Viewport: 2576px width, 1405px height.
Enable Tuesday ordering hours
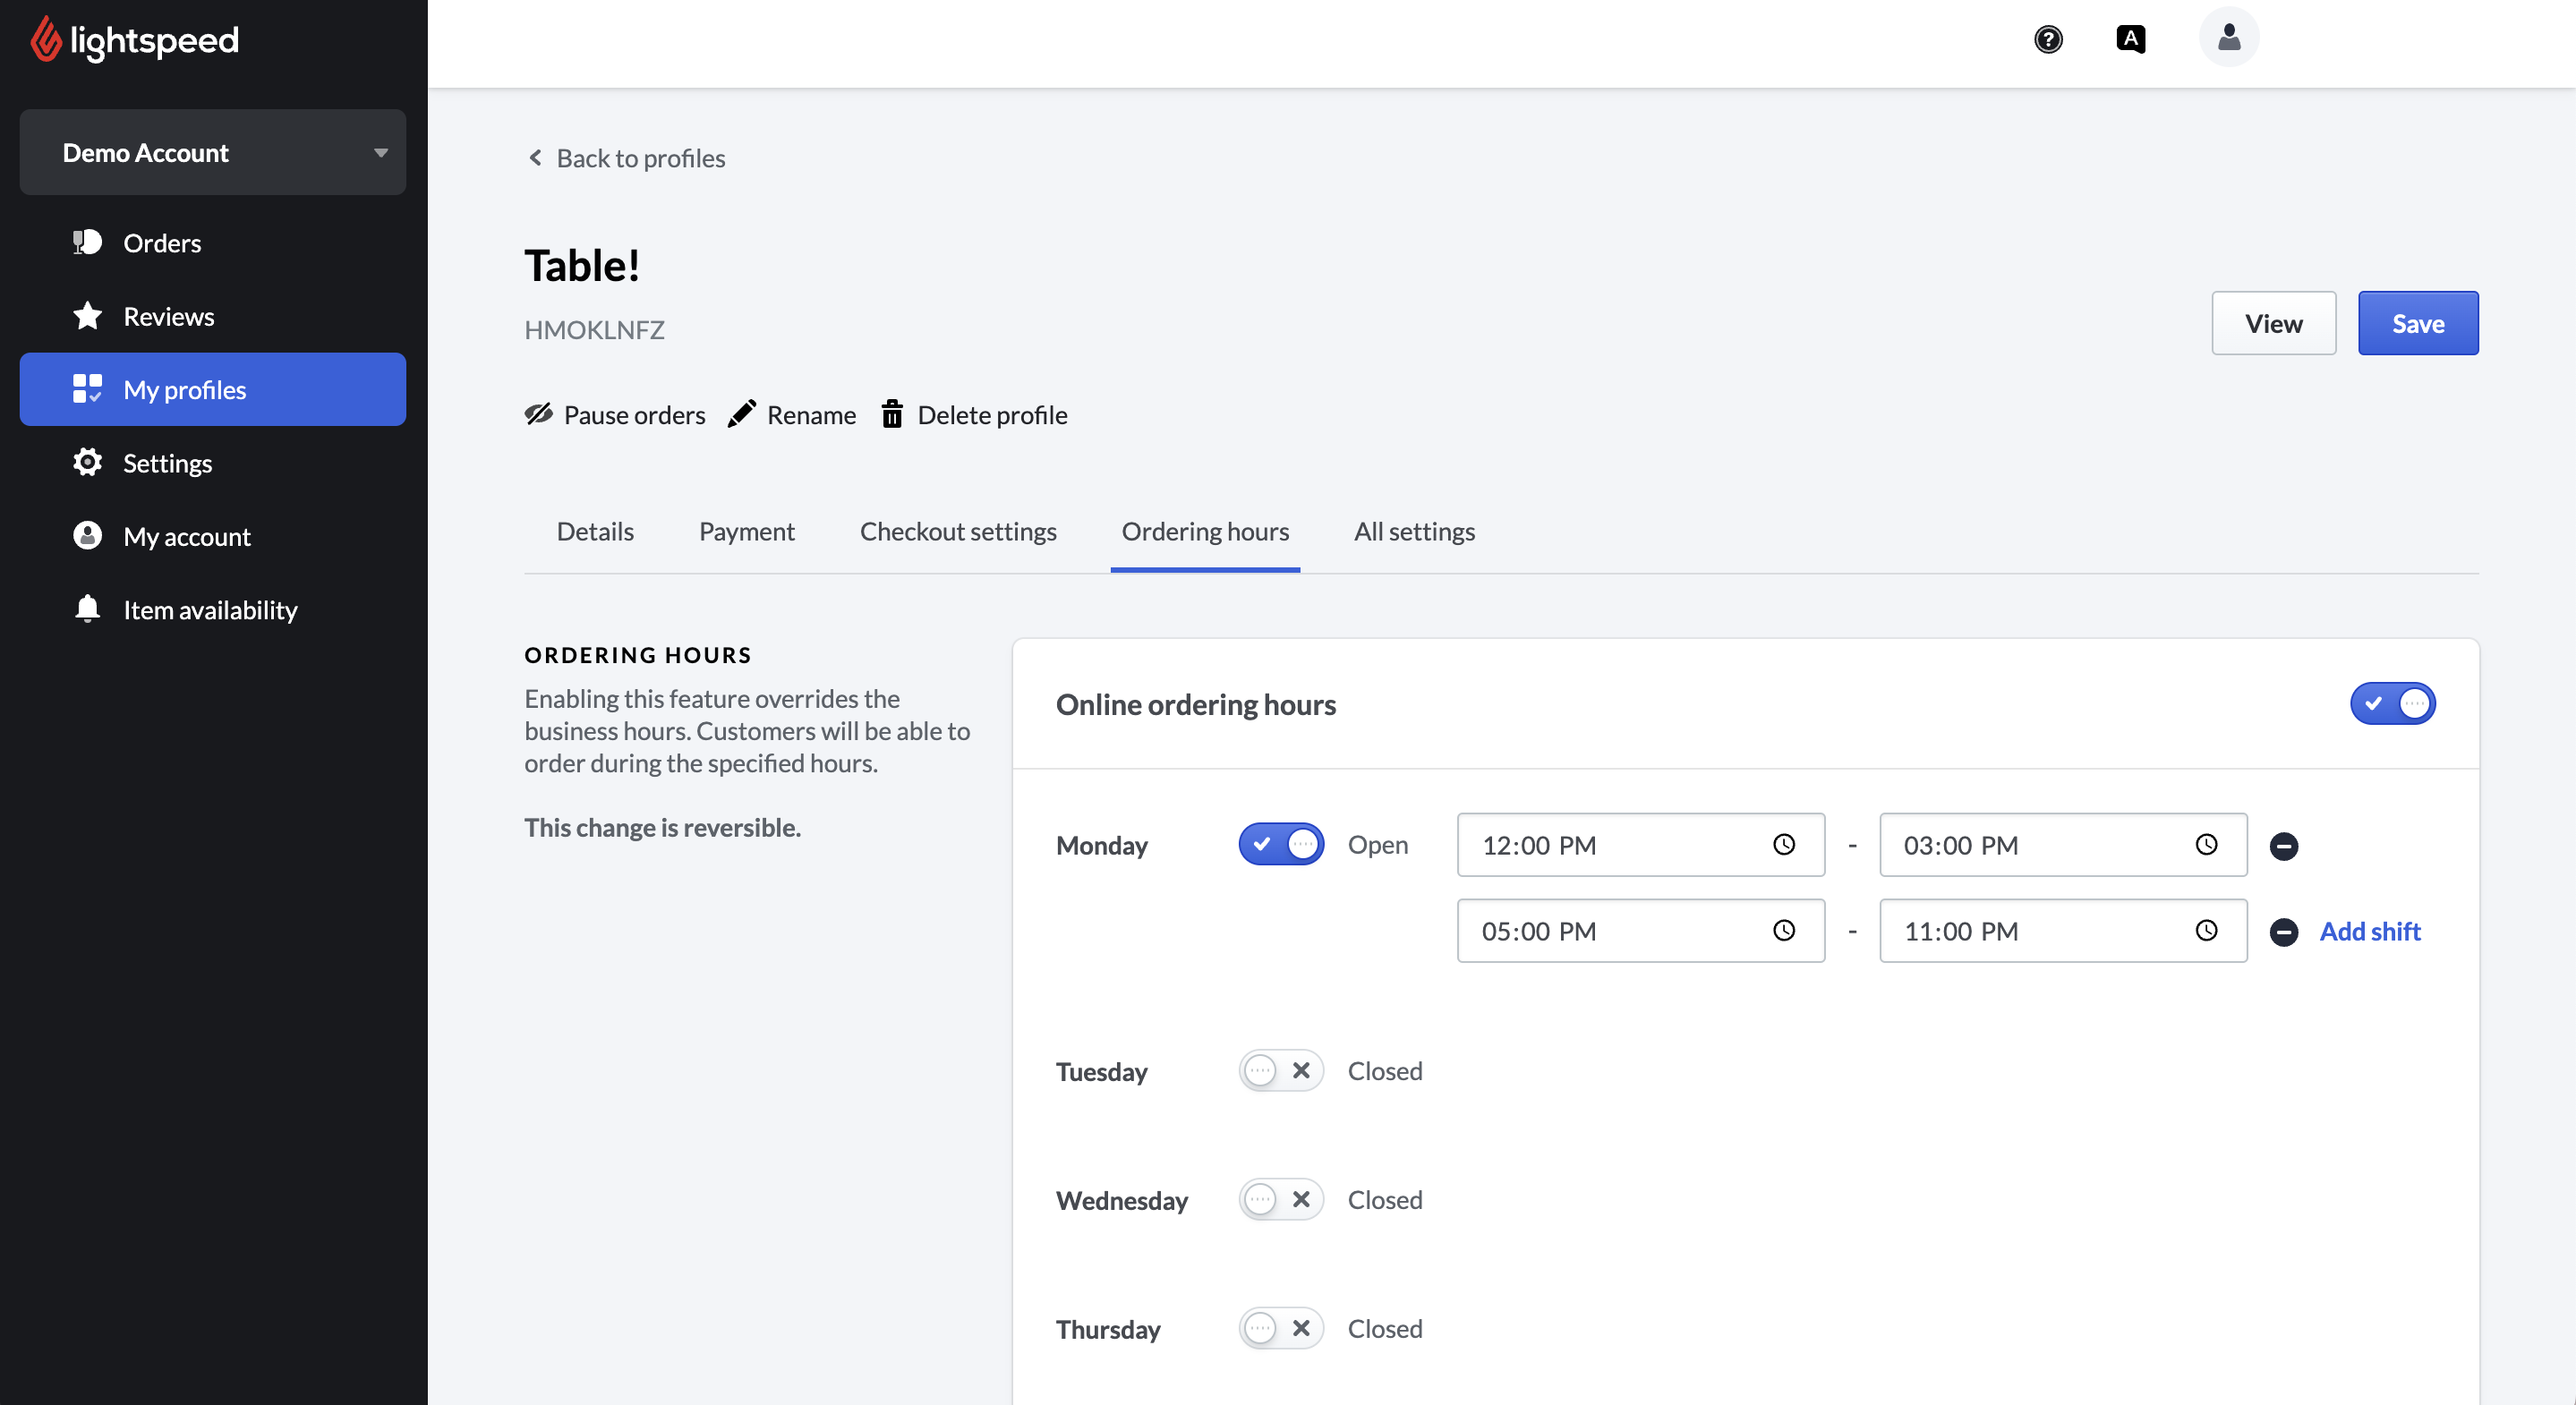pyautogui.click(x=1281, y=1071)
